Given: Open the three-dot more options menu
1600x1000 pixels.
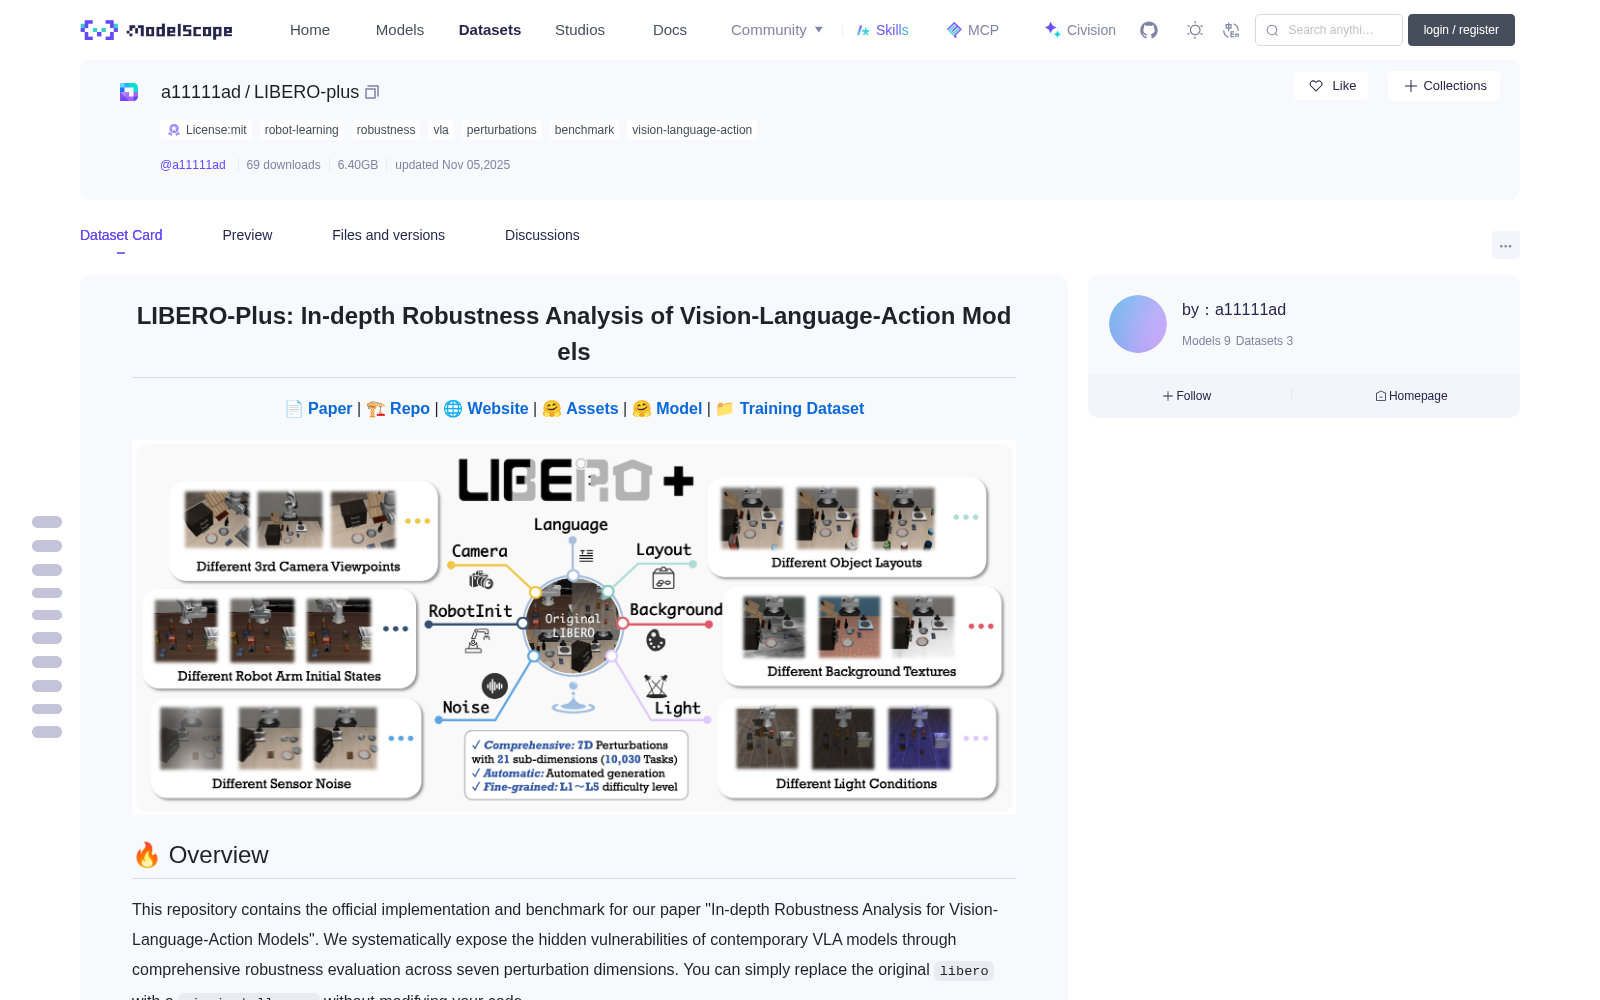Looking at the screenshot, I should pyautogui.click(x=1505, y=245).
